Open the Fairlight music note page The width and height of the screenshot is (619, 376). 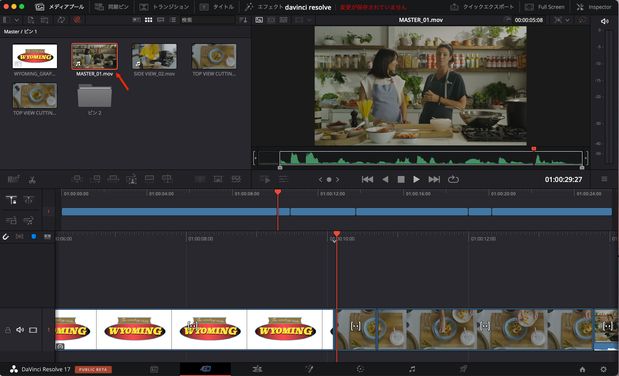[412, 369]
